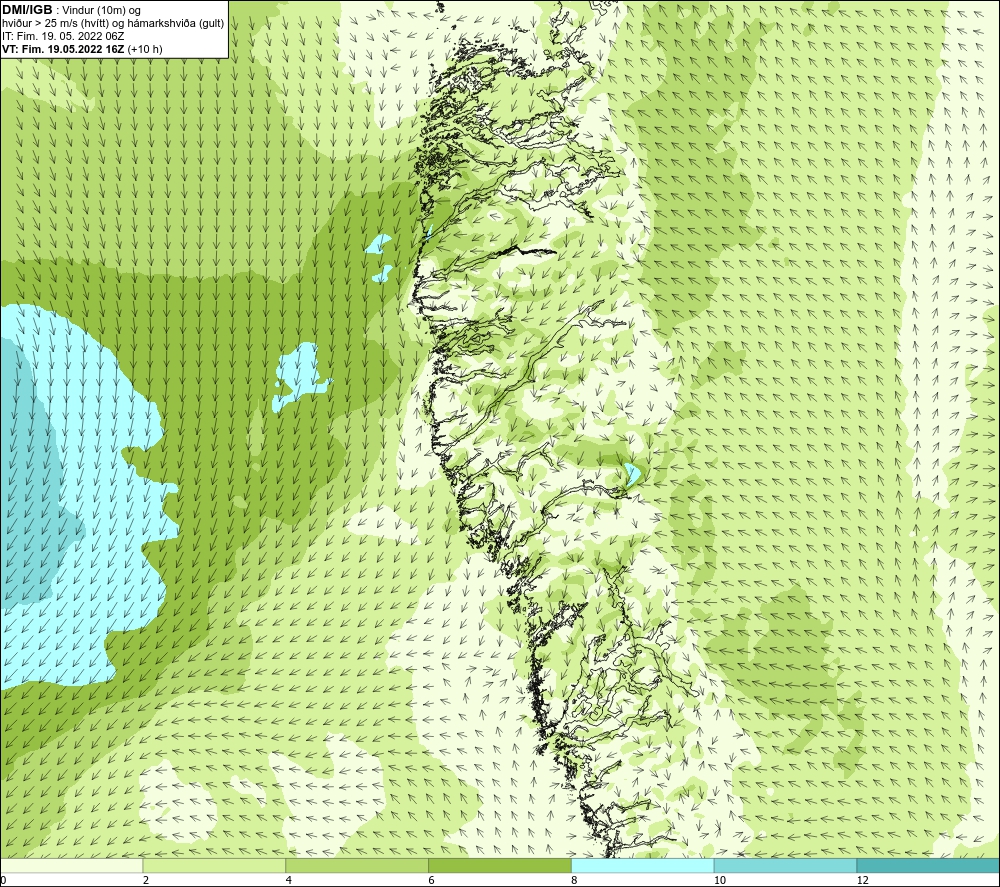Screen dimensions: 1000x887
Task: Click the 0–2 m/s palest legend swatch
Action: (71, 865)
